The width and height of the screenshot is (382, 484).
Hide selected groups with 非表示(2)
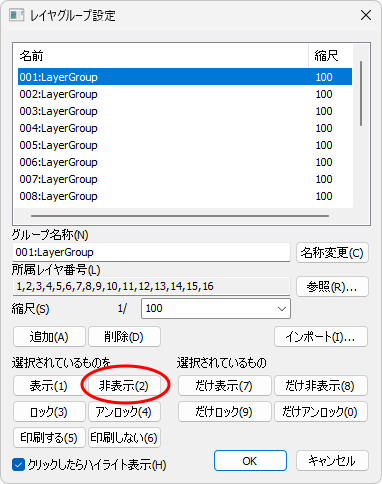[124, 386]
